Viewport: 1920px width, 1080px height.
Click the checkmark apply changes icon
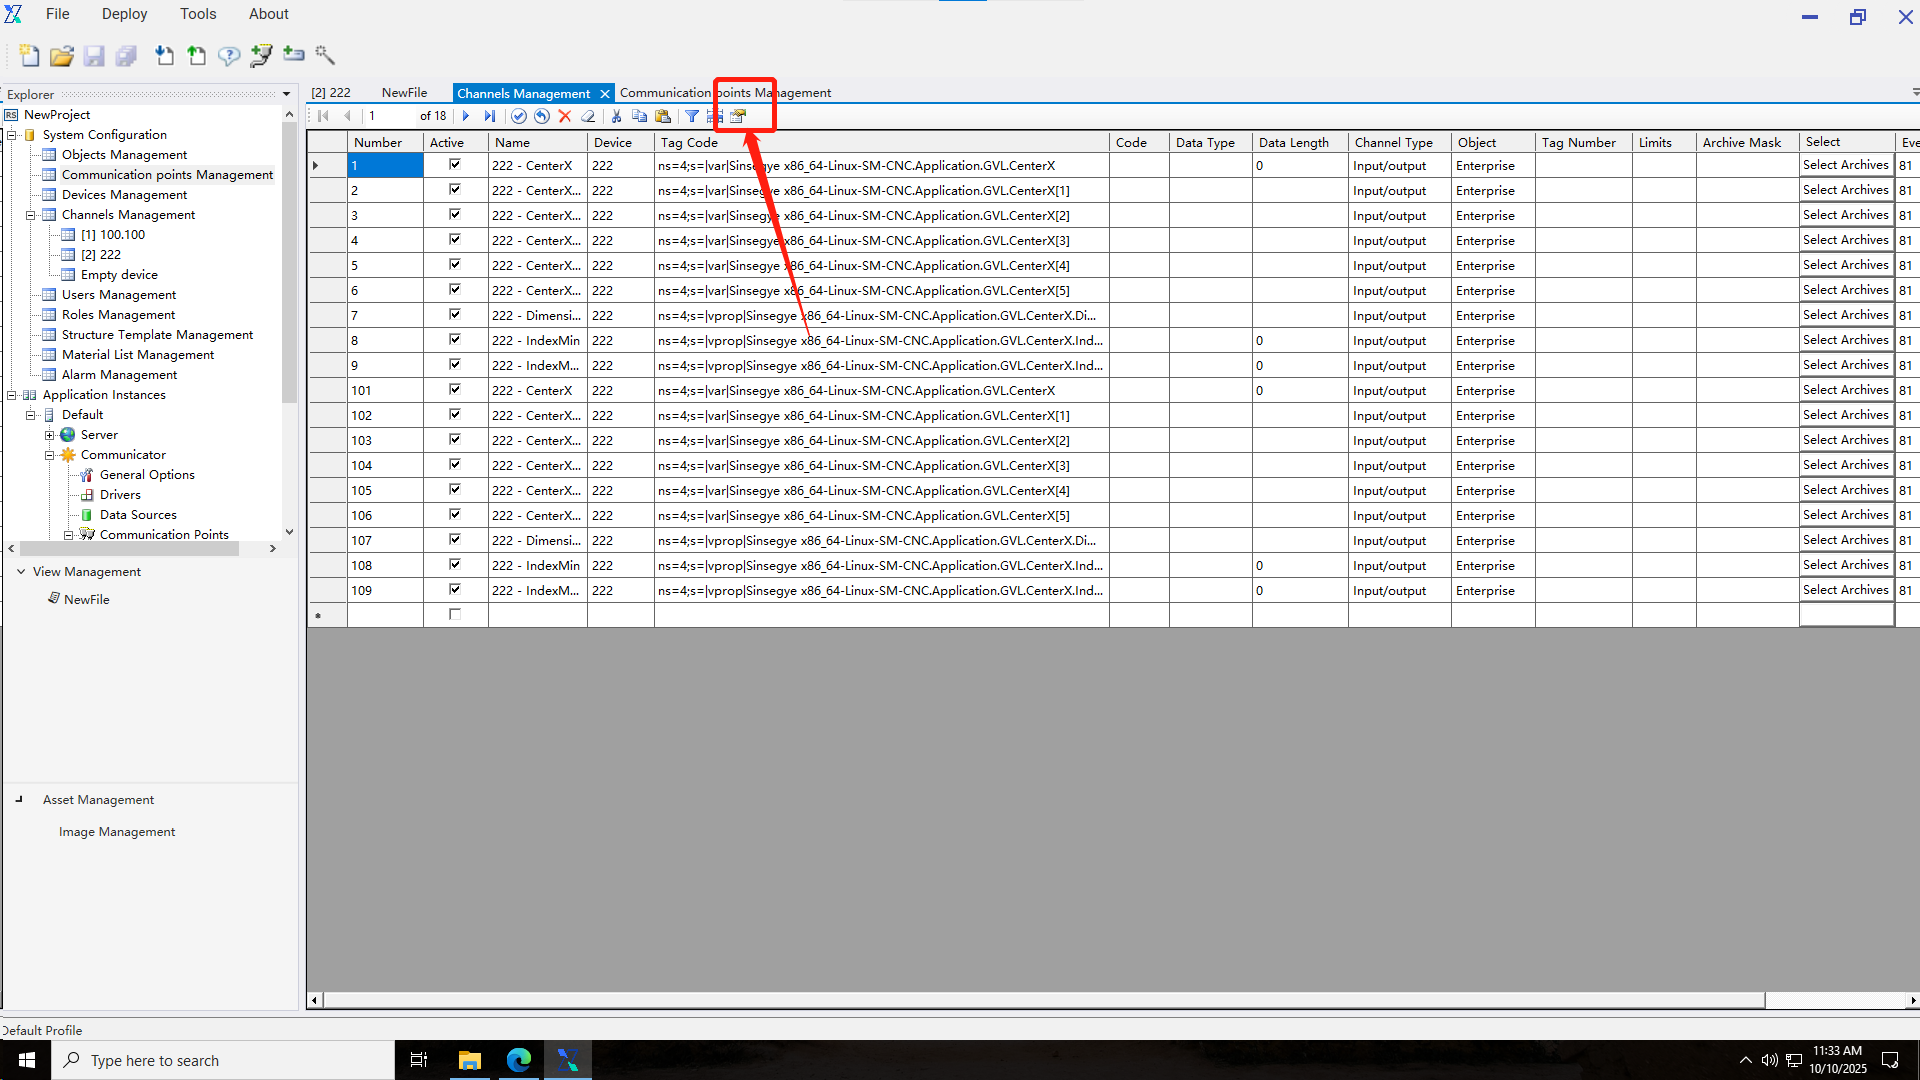pos(518,117)
